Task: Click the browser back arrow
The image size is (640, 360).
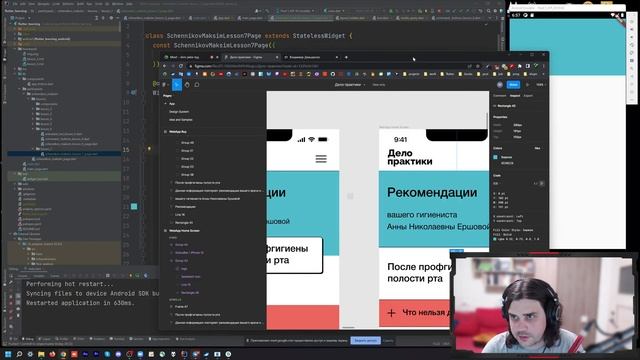Action: pos(164,66)
